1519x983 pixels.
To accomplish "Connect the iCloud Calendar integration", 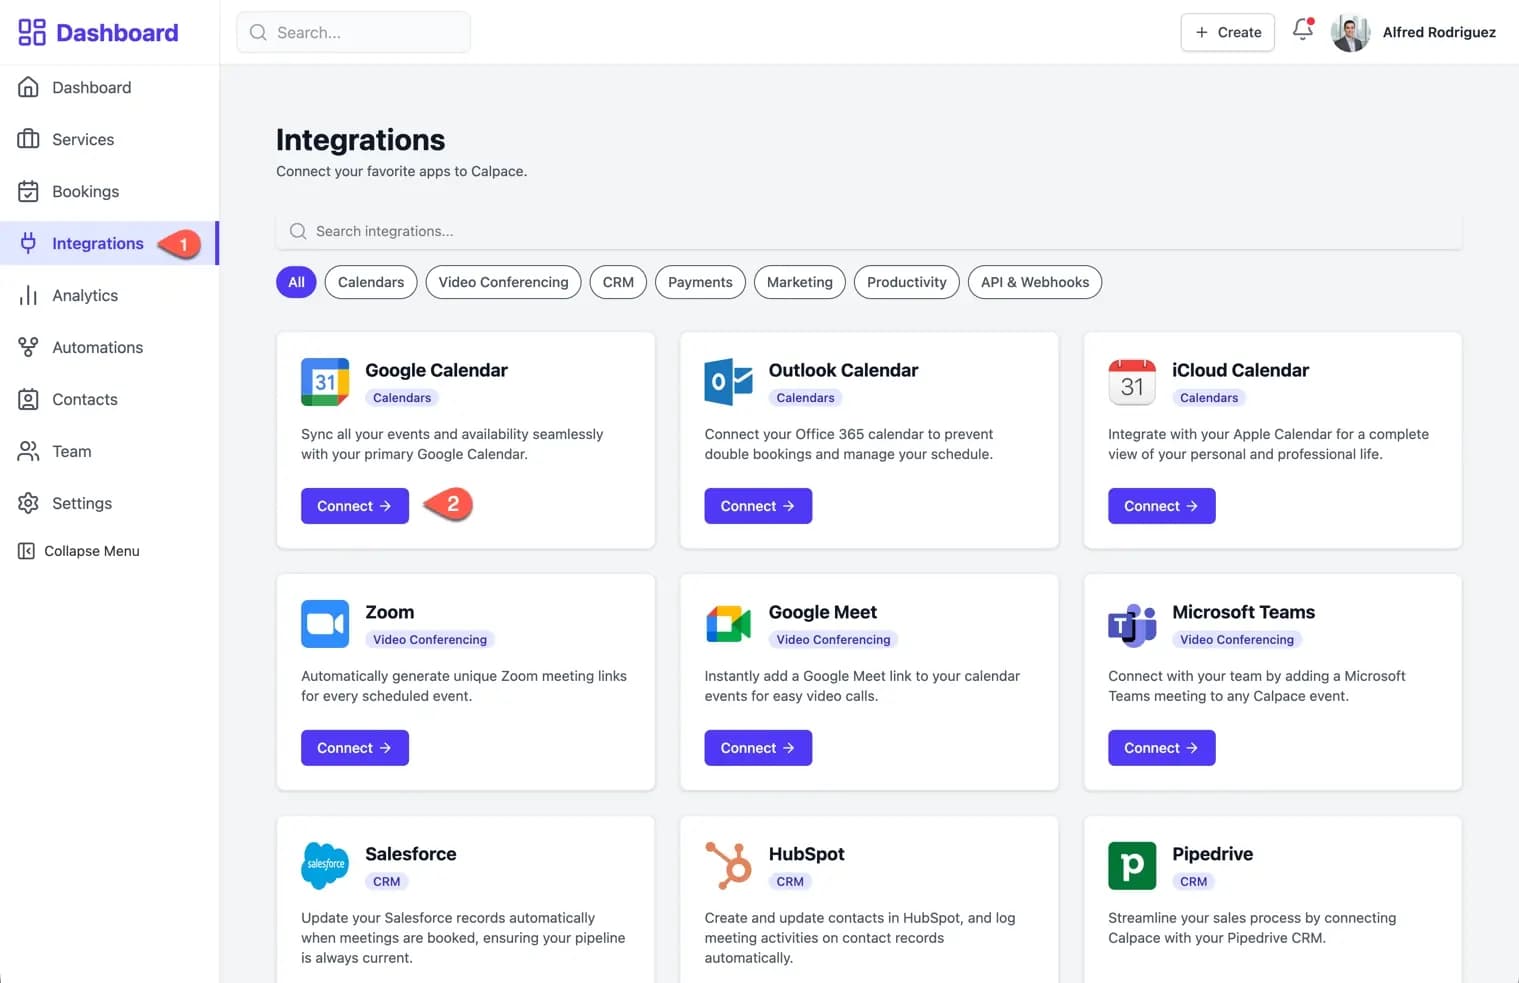I will coord(1161,506).
